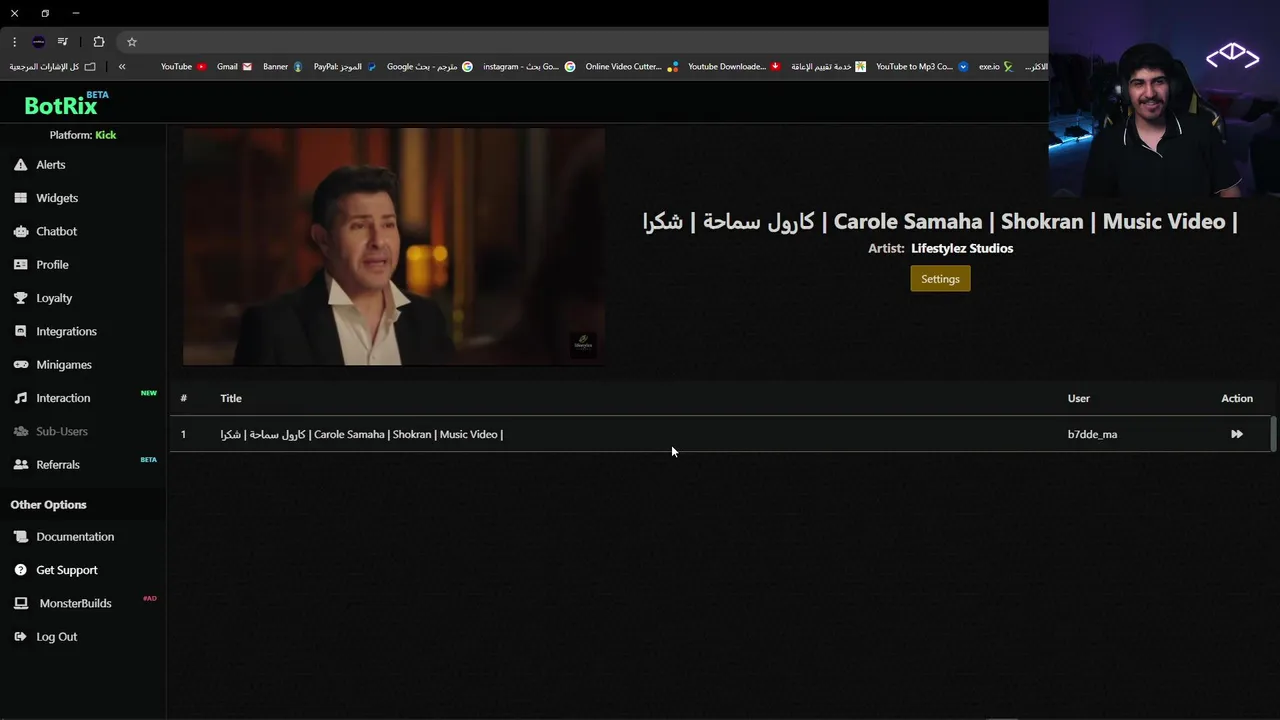Click the song title in queue row 1
The height and width of the screenshot is (720, 1280).
coord(361,434)
